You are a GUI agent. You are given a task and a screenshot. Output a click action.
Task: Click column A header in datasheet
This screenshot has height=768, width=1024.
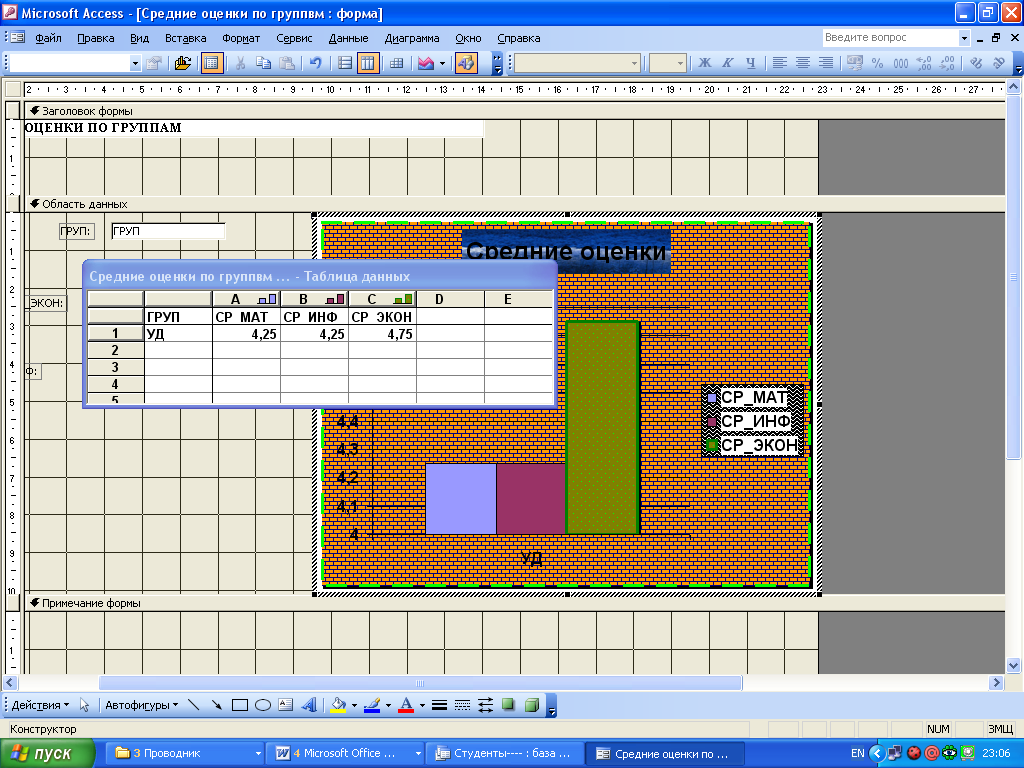(246, 299)
